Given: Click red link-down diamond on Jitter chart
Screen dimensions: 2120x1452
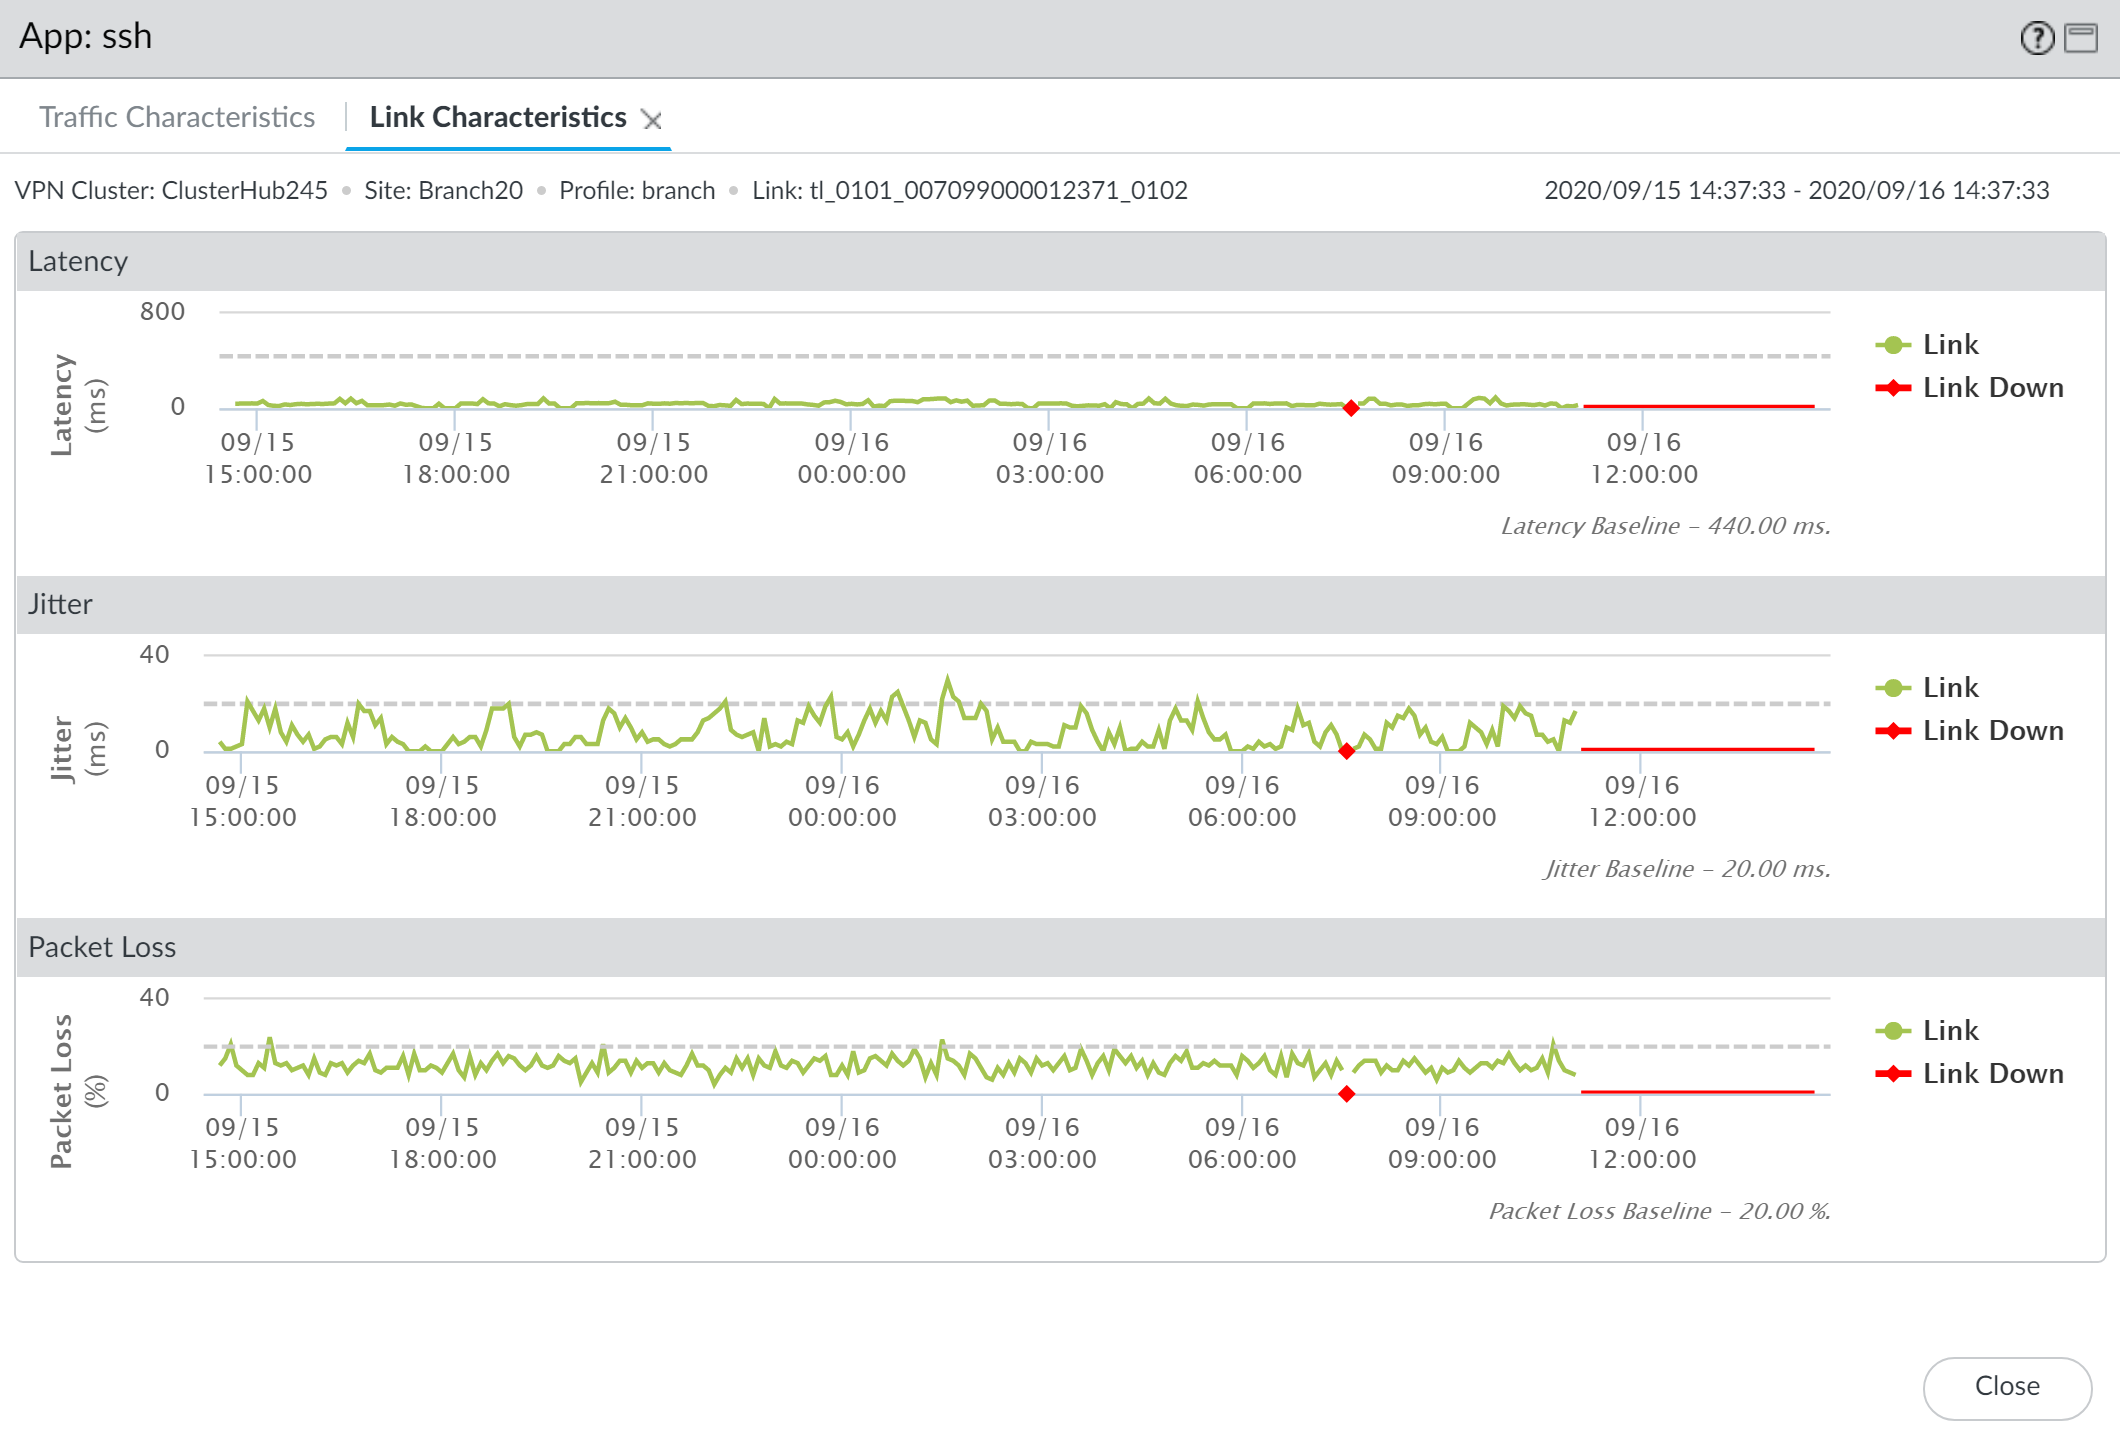Looking at the screenshot, I should coord(1347,751).
